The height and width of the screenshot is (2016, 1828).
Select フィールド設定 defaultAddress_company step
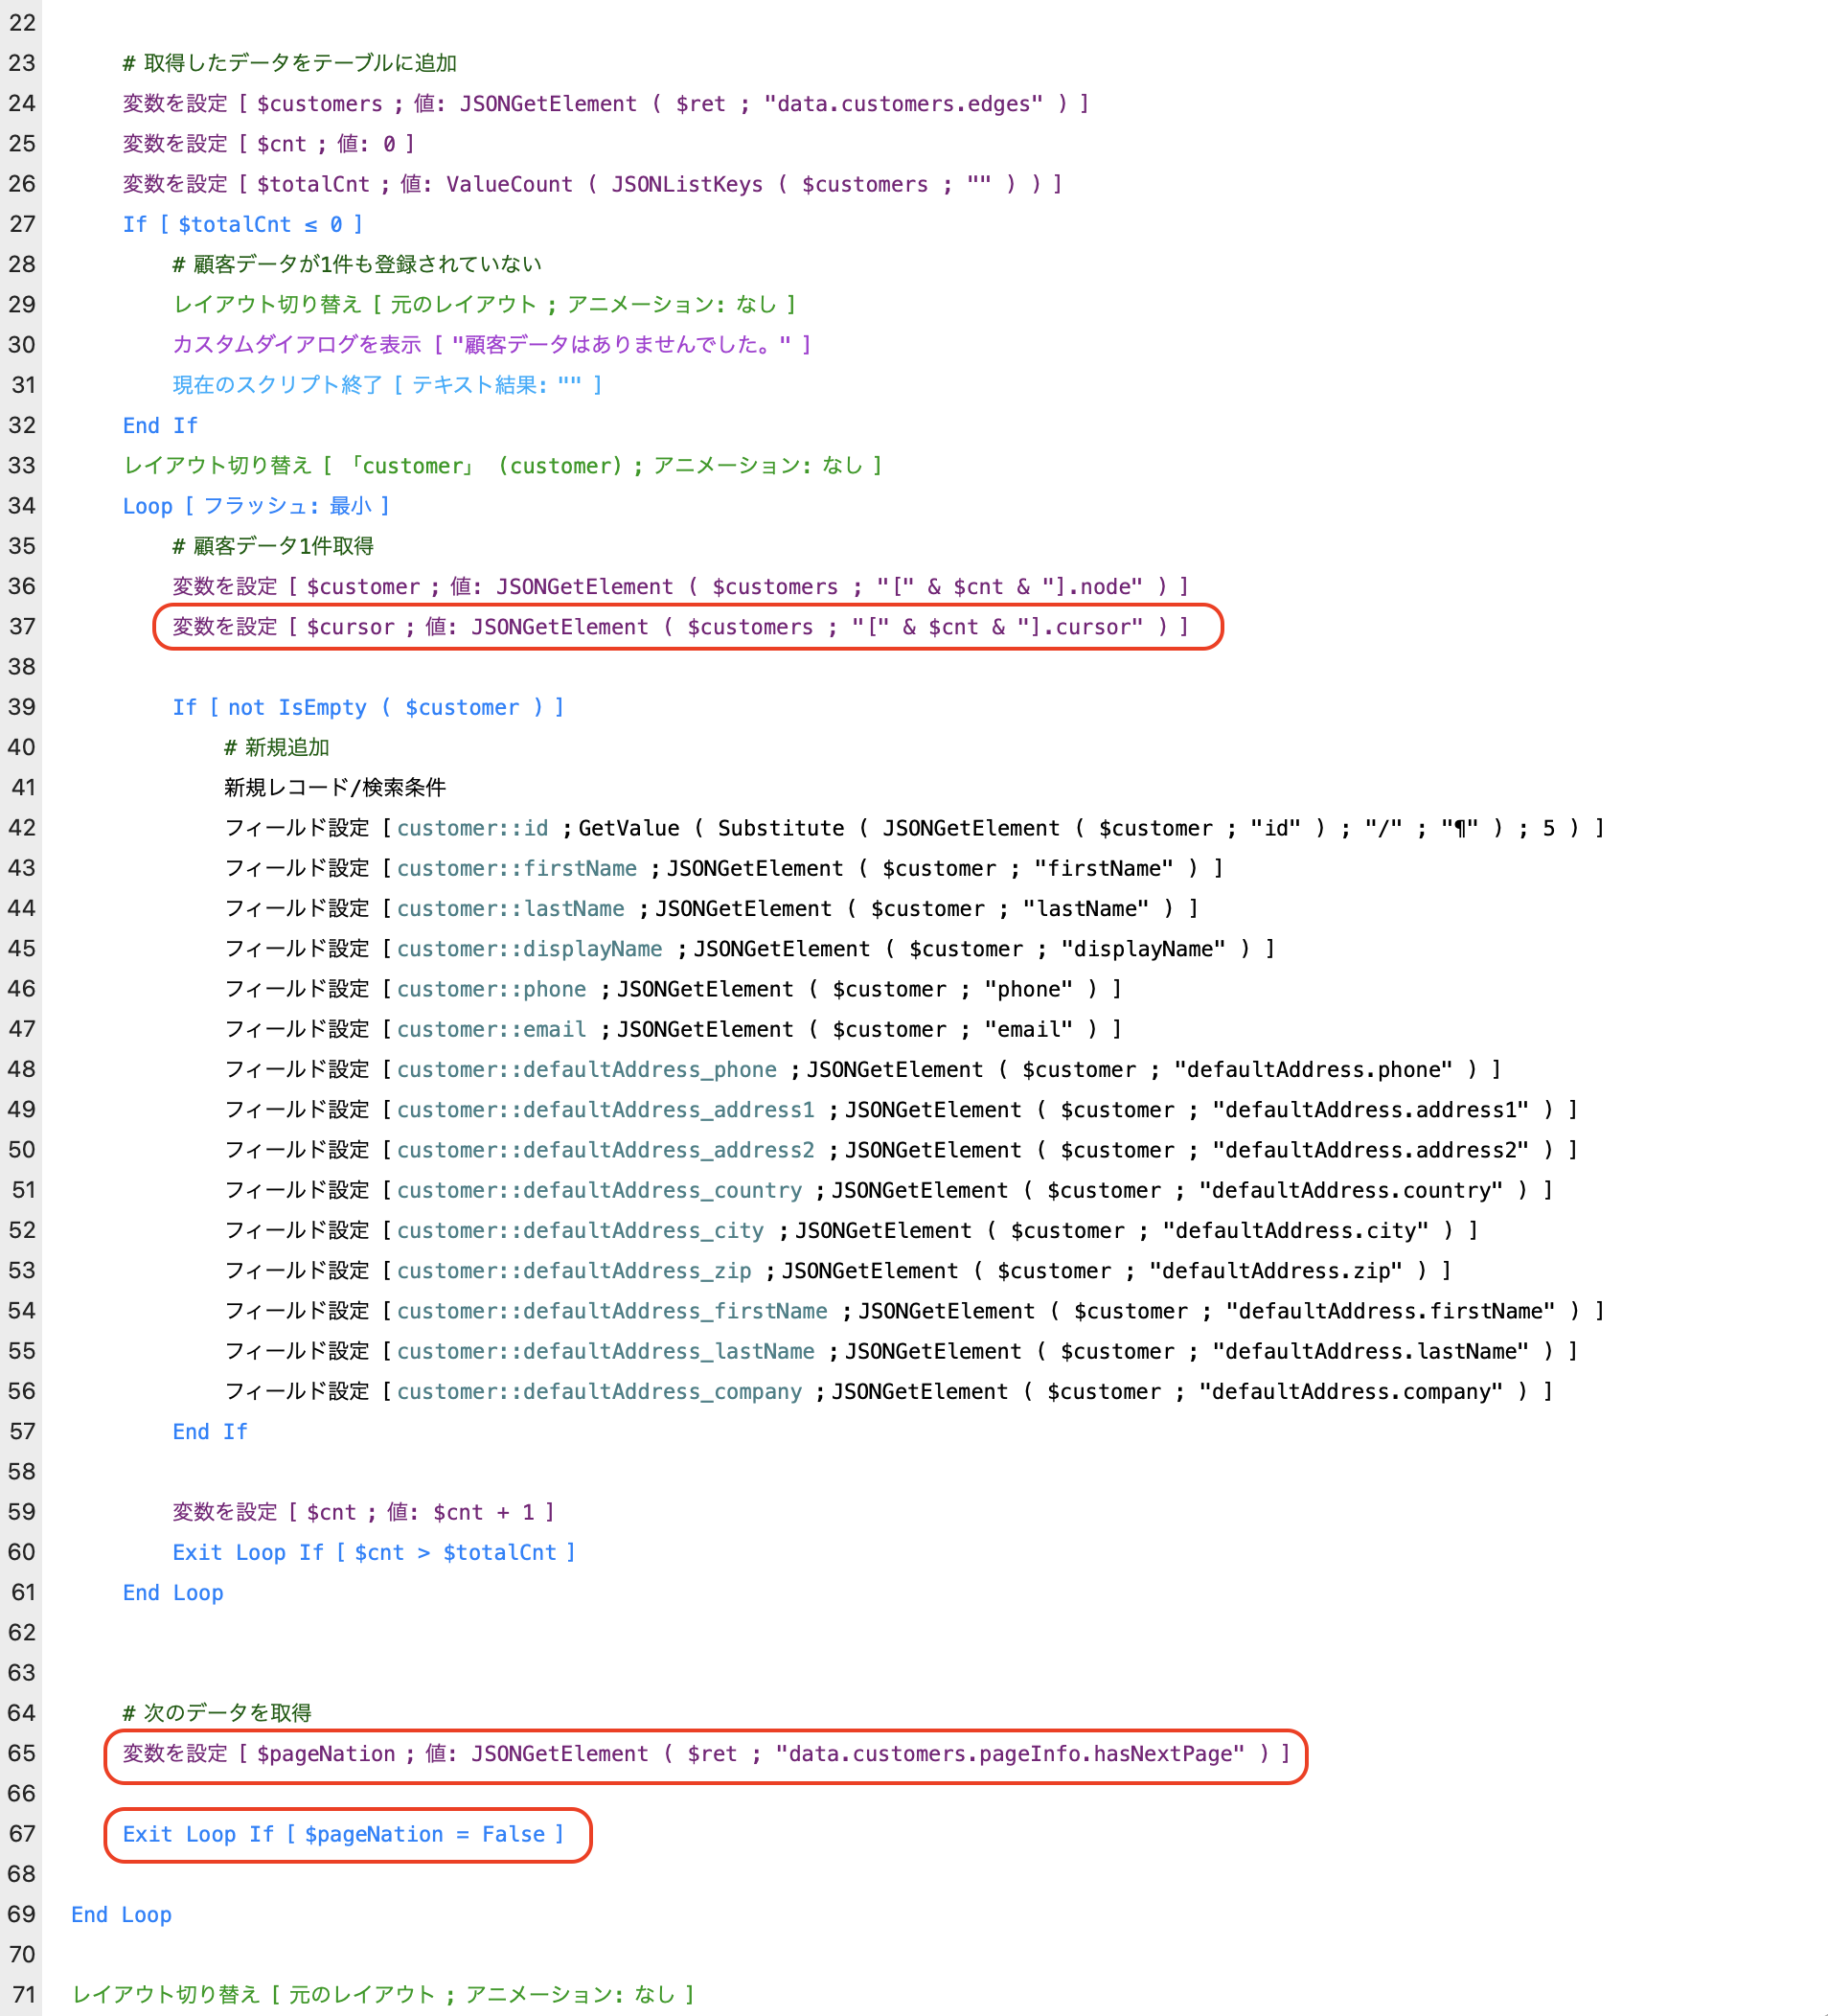coord(889,1391)
